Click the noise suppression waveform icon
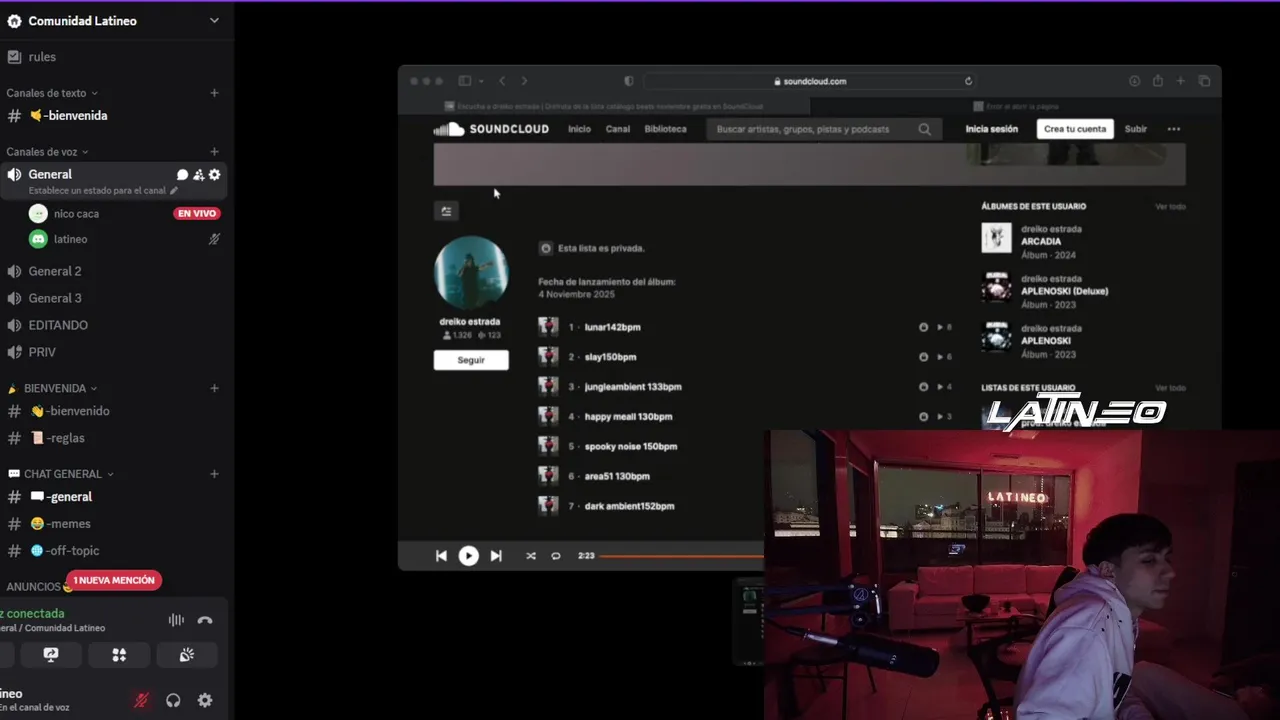 [x=176, y=620]
